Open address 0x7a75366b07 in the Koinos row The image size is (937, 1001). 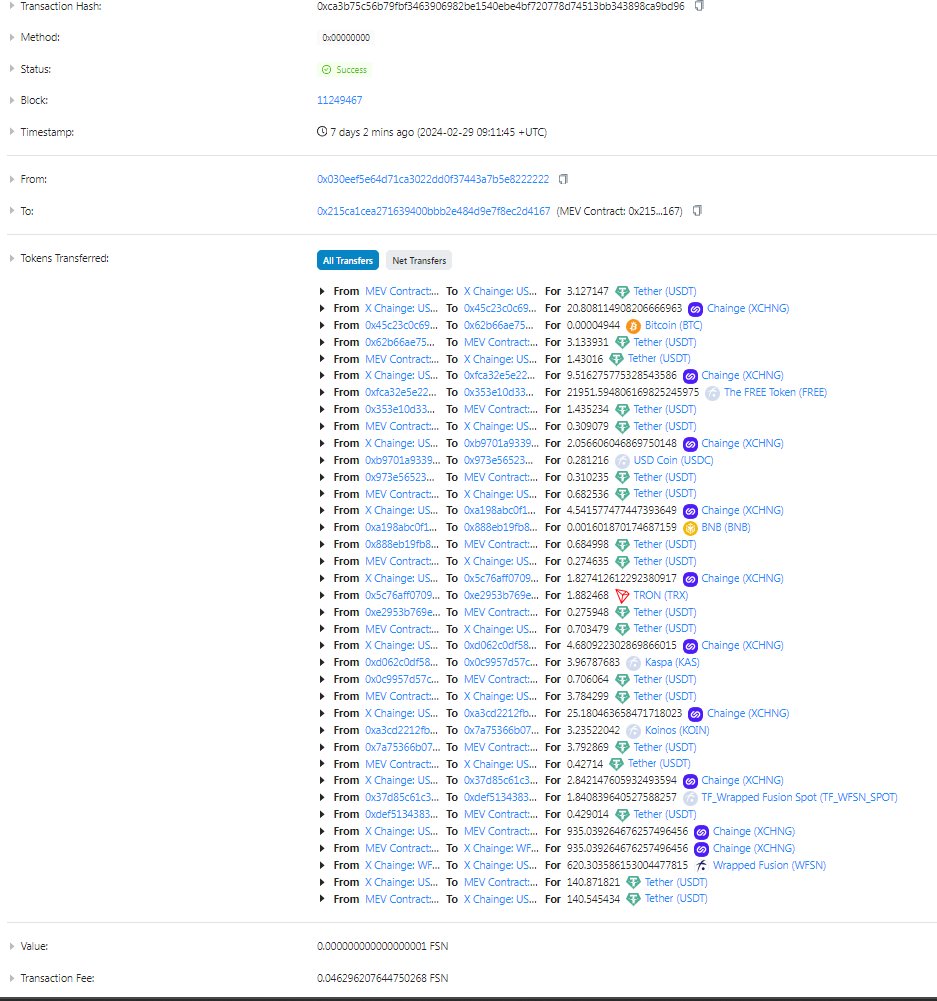pyautogui.click(x=501, y=730)
